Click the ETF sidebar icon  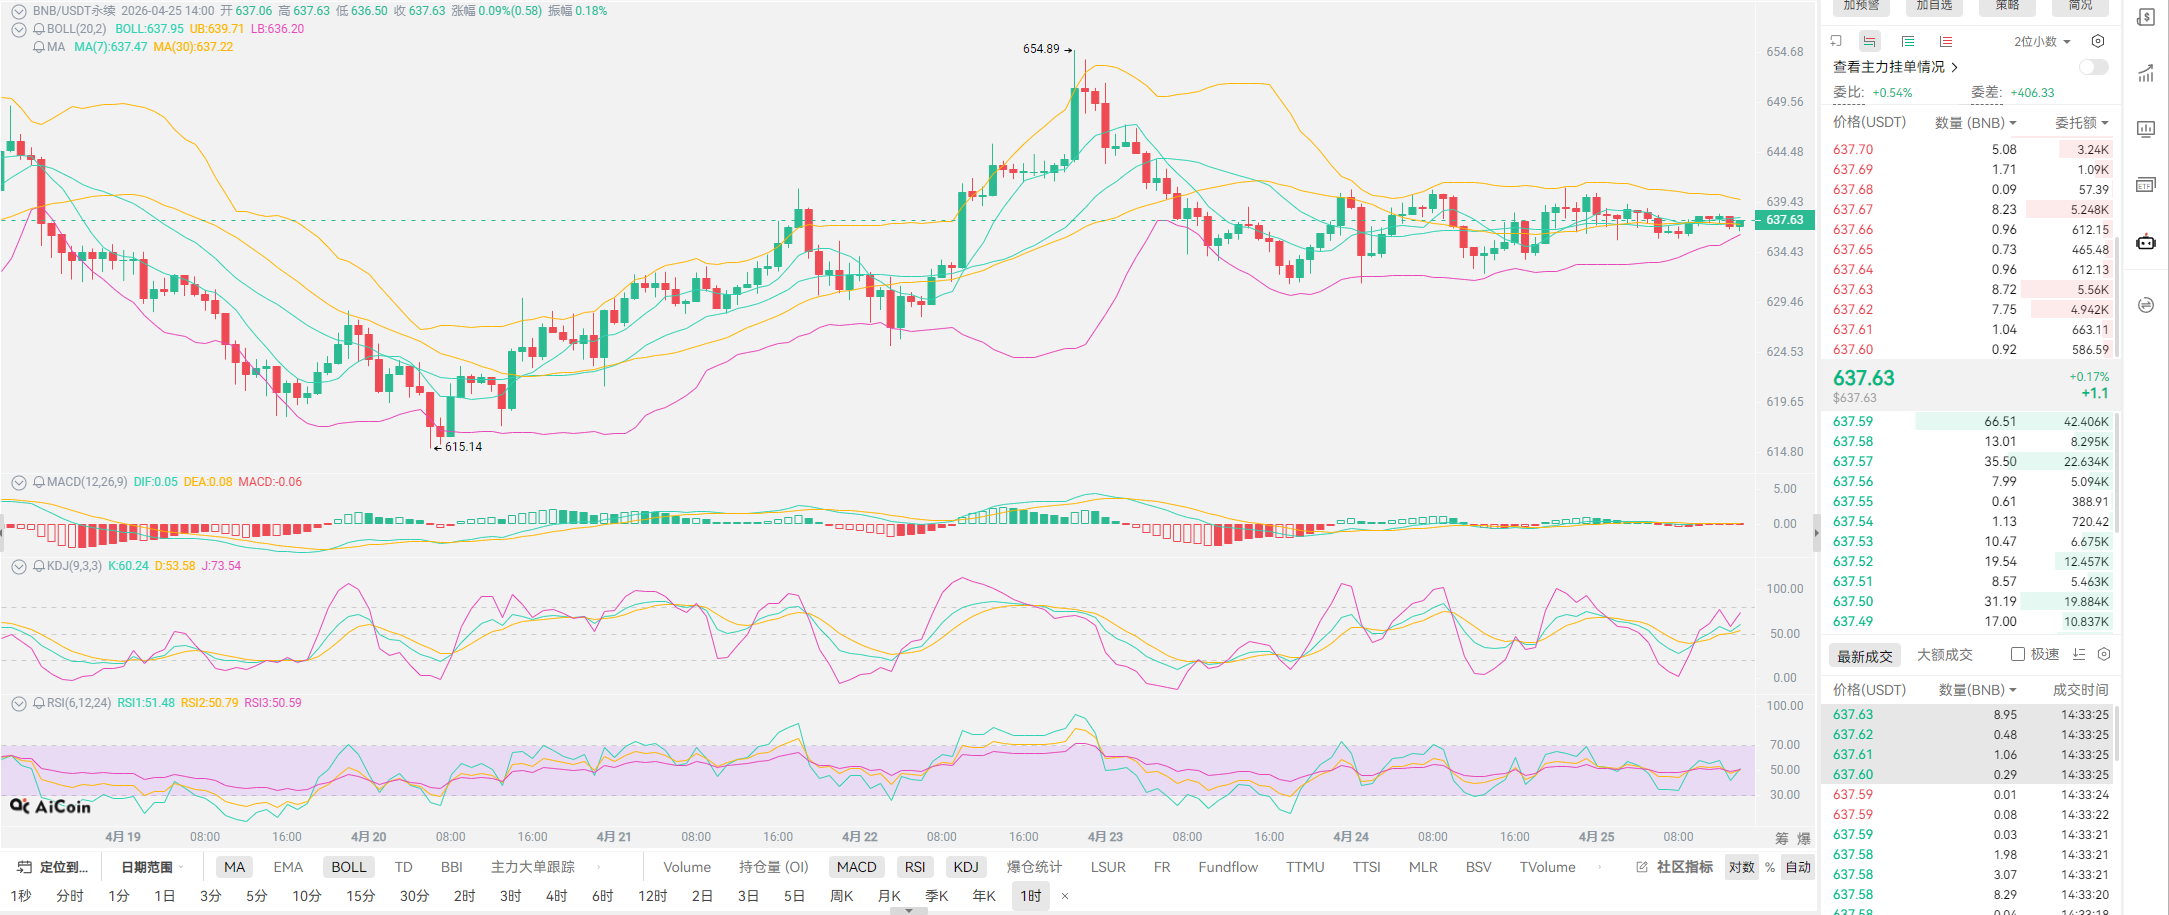coord(2146,185)
